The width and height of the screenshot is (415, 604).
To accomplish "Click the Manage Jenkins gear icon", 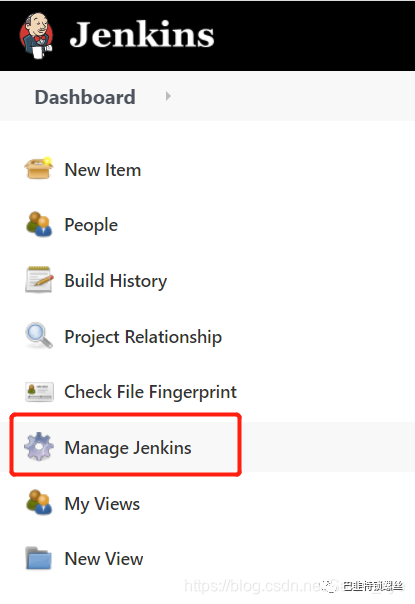I will [x=39, y=446].
